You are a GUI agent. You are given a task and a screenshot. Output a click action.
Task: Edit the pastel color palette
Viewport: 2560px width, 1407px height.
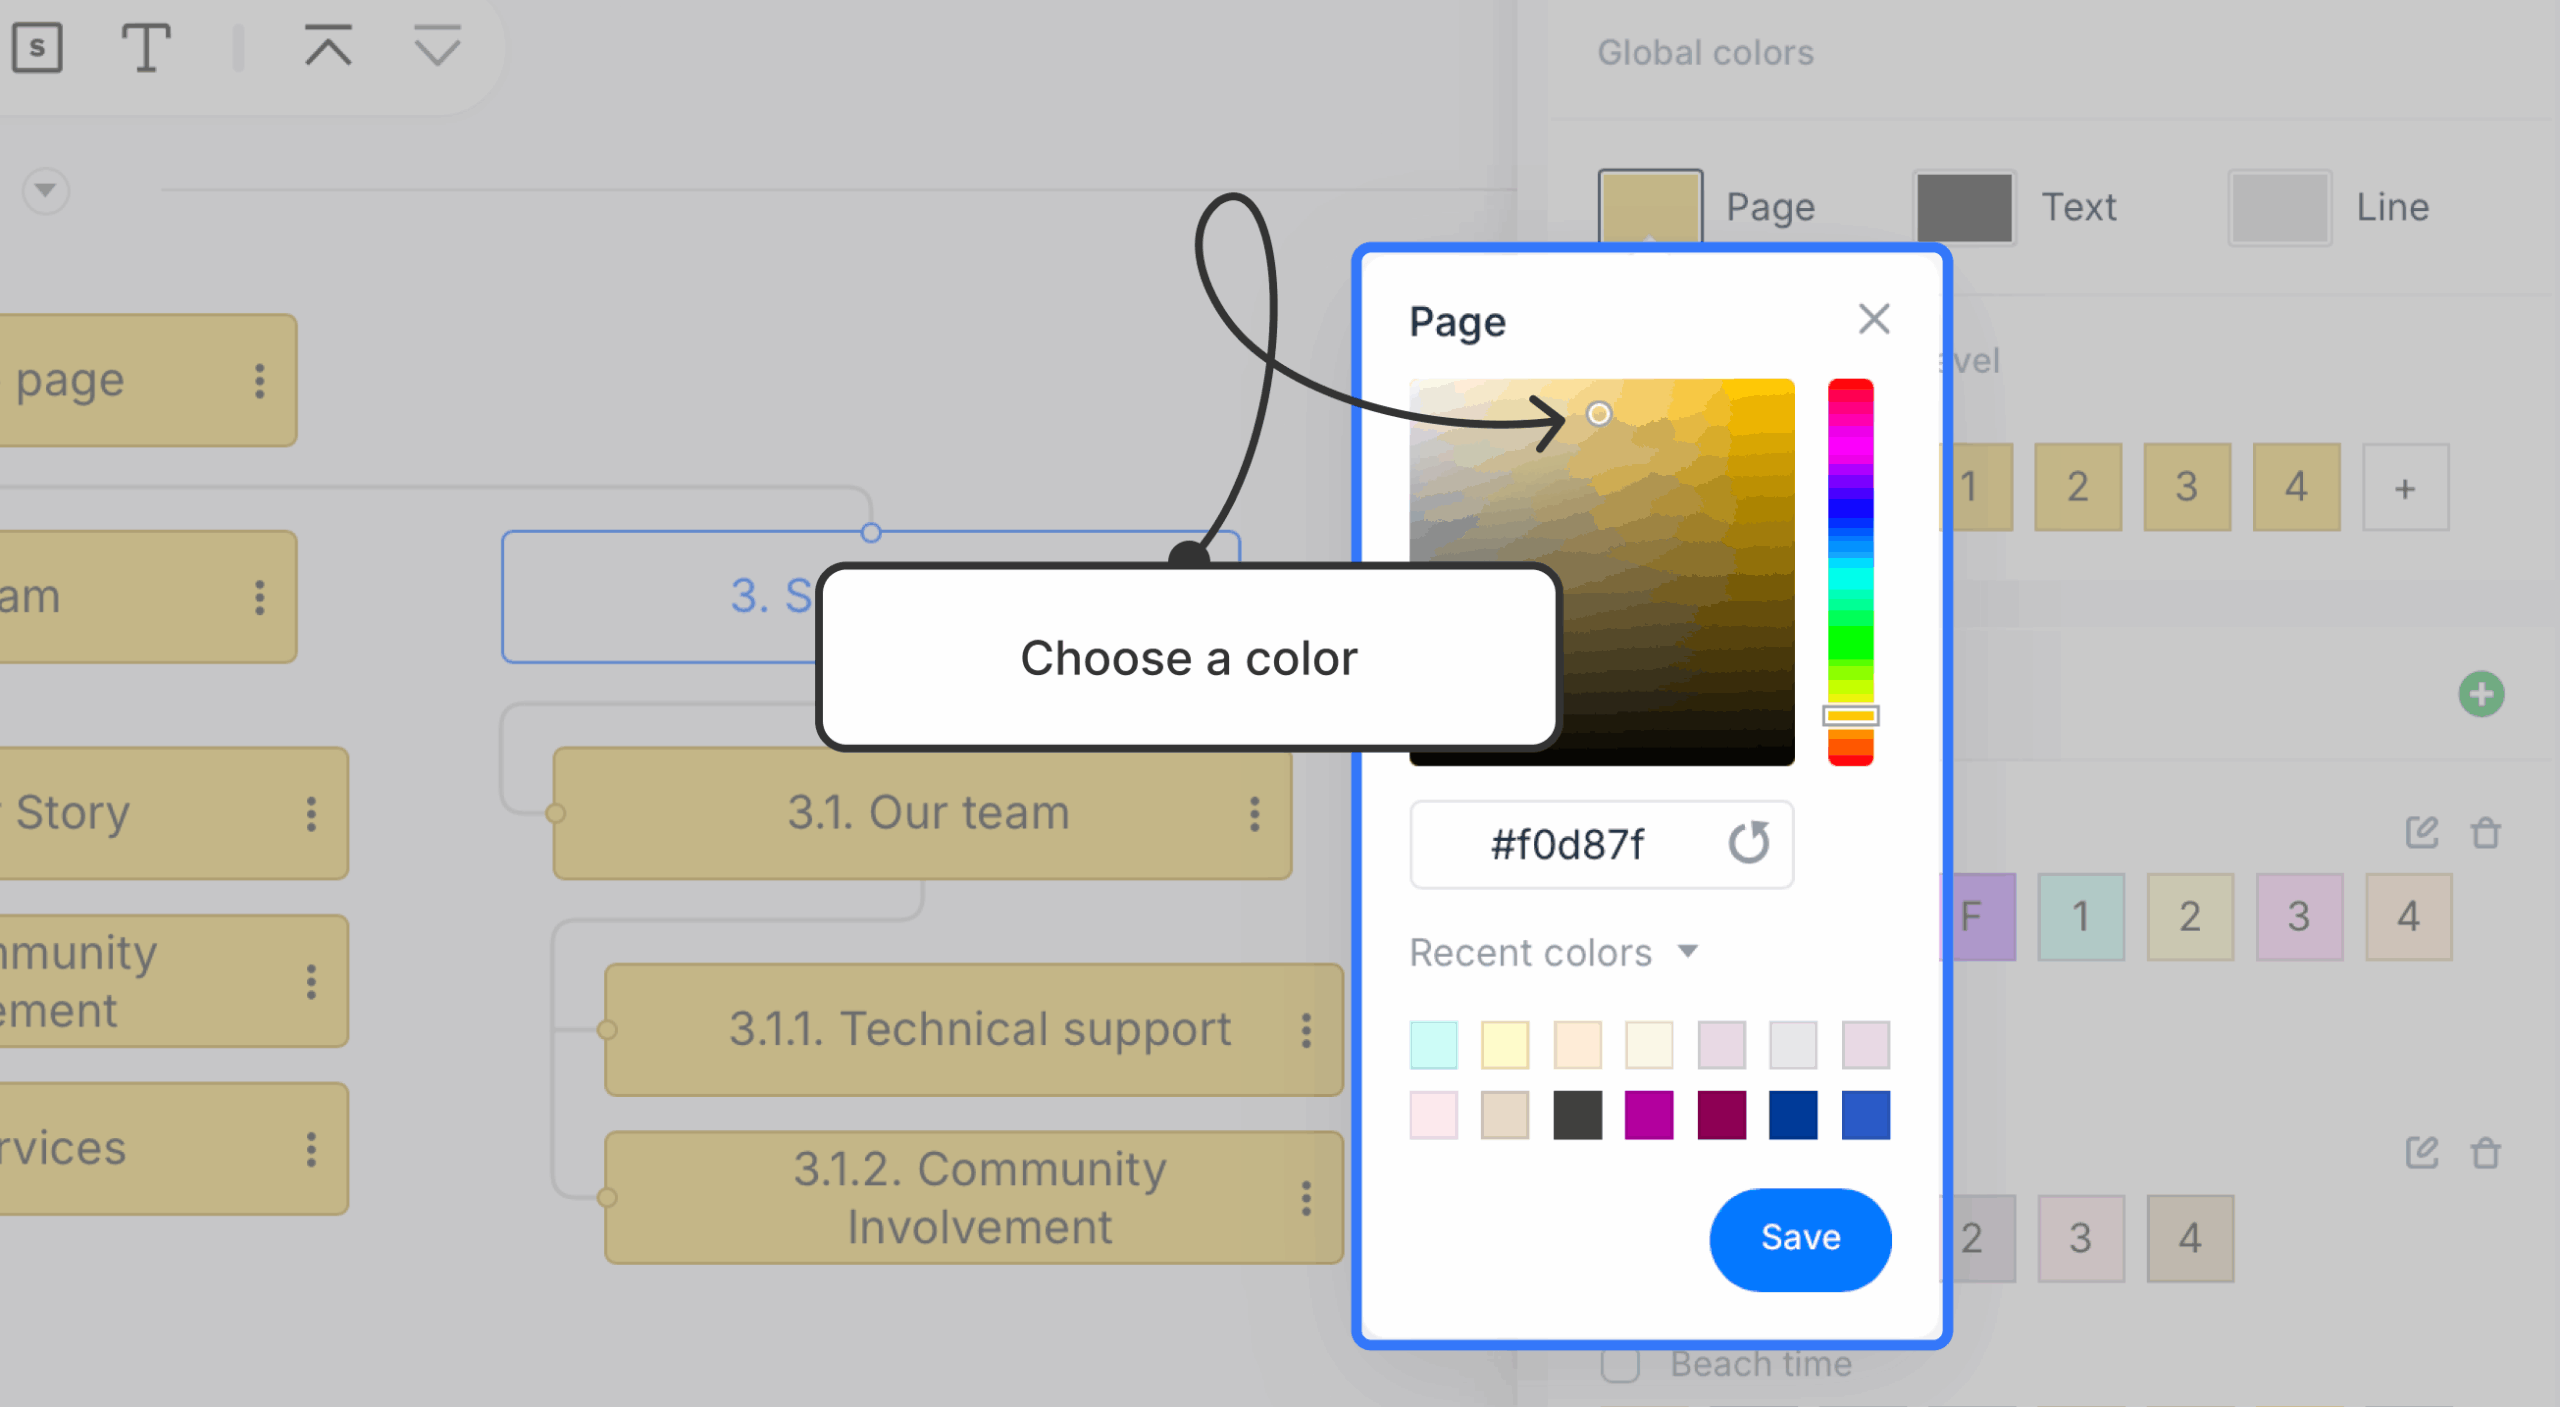[x=2421, y=831]
